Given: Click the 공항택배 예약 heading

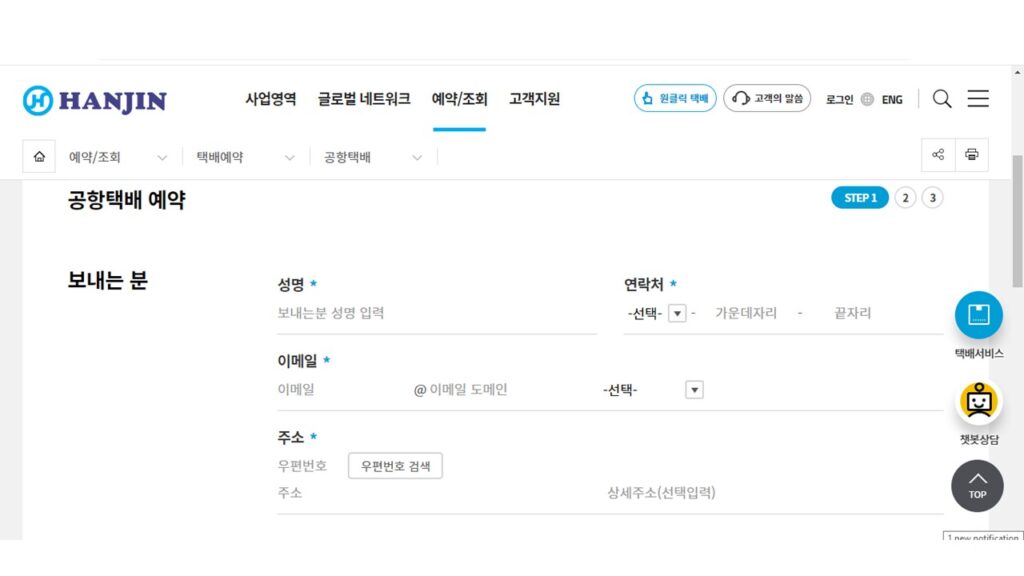Looking at the screenshot, I should (127, 200).
